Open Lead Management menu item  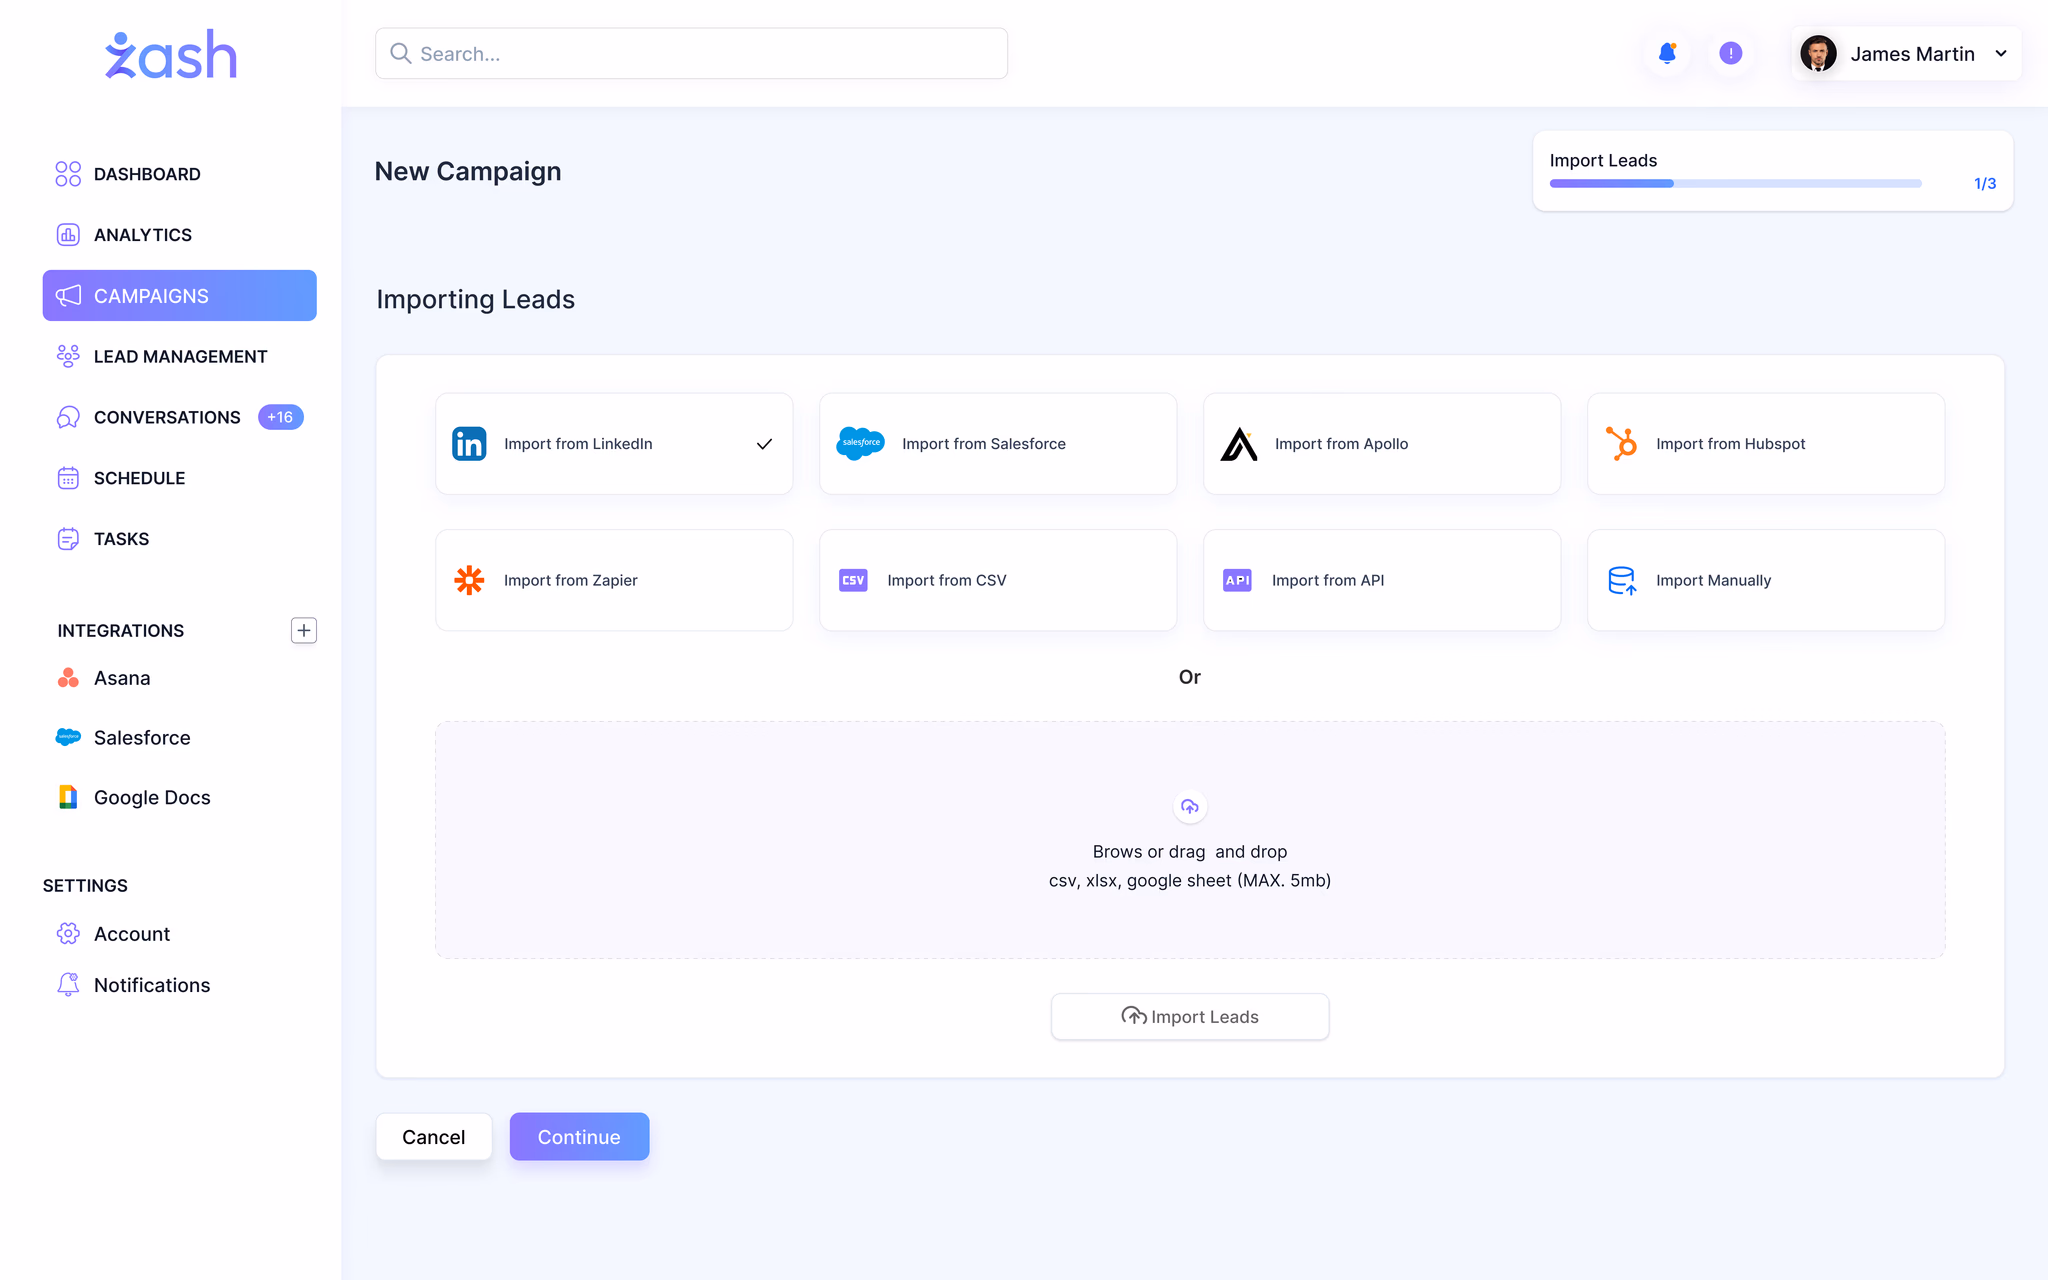(x=180, y=356)
